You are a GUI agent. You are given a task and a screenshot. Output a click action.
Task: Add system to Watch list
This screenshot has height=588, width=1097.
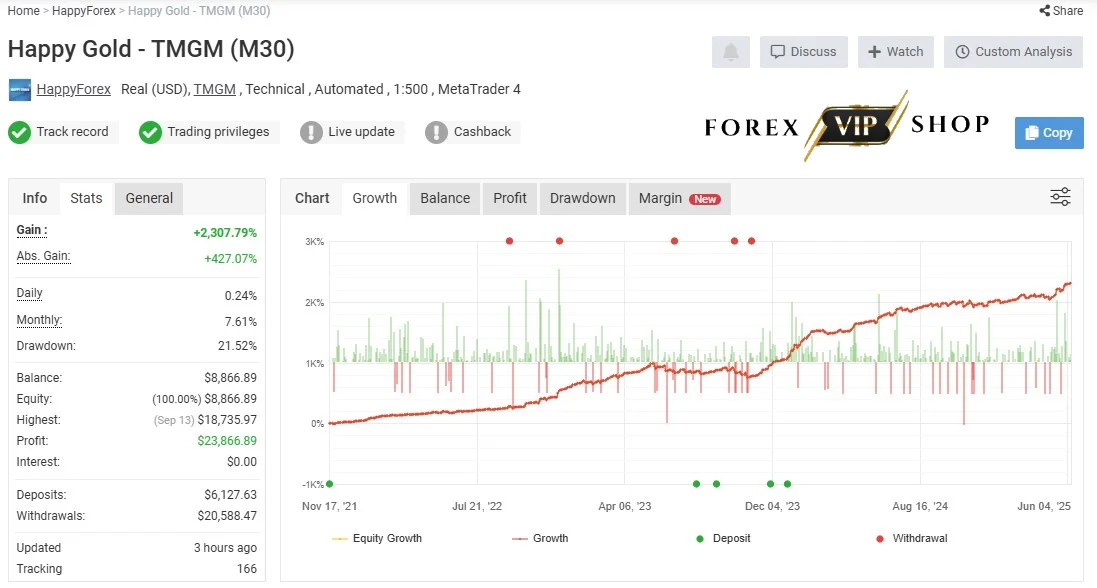[x=896, y=52]
